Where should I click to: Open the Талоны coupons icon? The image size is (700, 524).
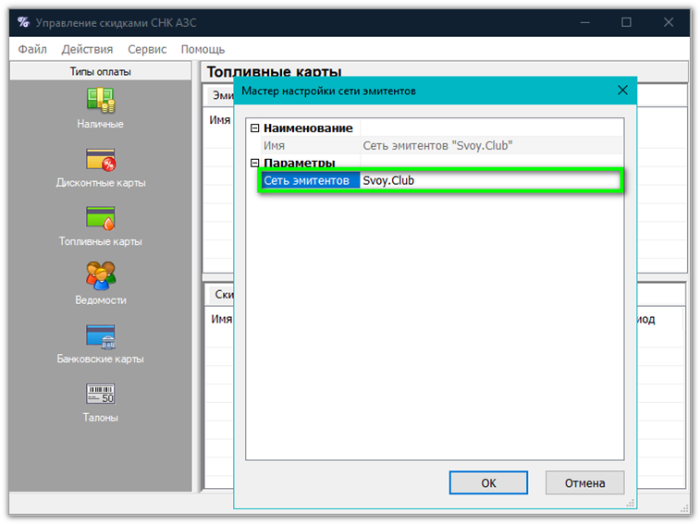pos(100,394)
